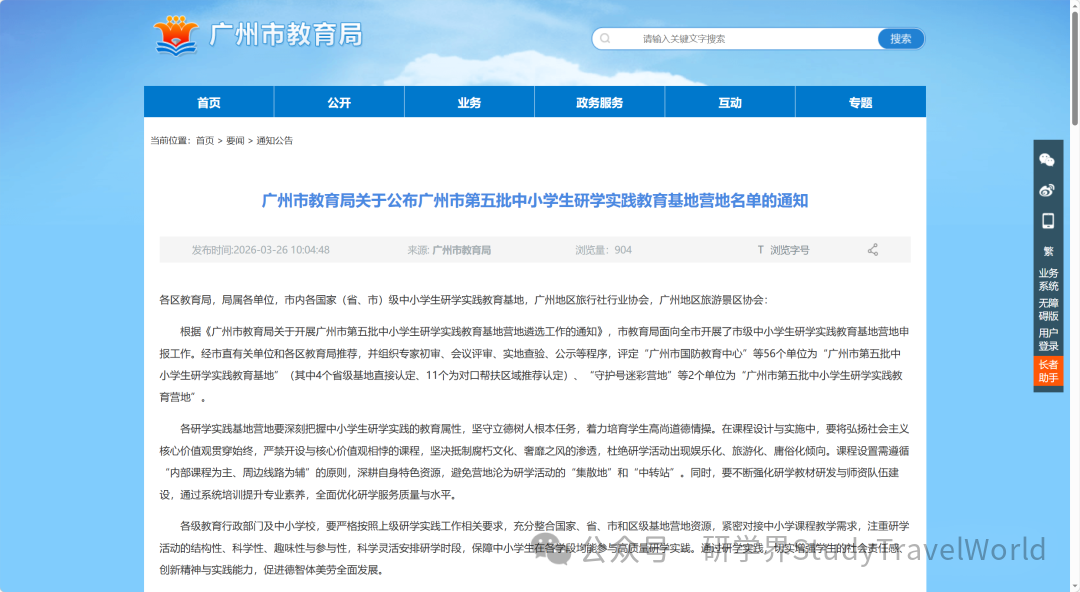Screen dimensions: 1080x592
Task: Switch to the 公开 tab
Action: 339,101
